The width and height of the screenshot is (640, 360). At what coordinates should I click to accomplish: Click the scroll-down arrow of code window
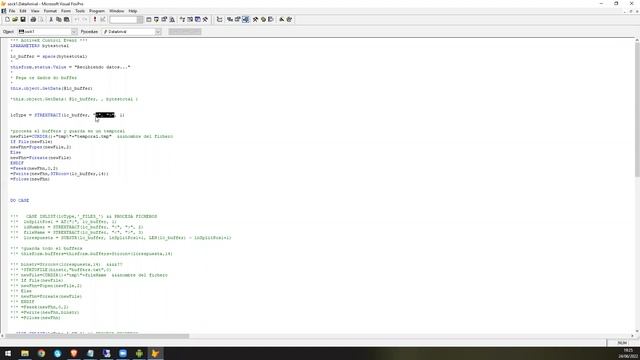[x=637, y=331]
